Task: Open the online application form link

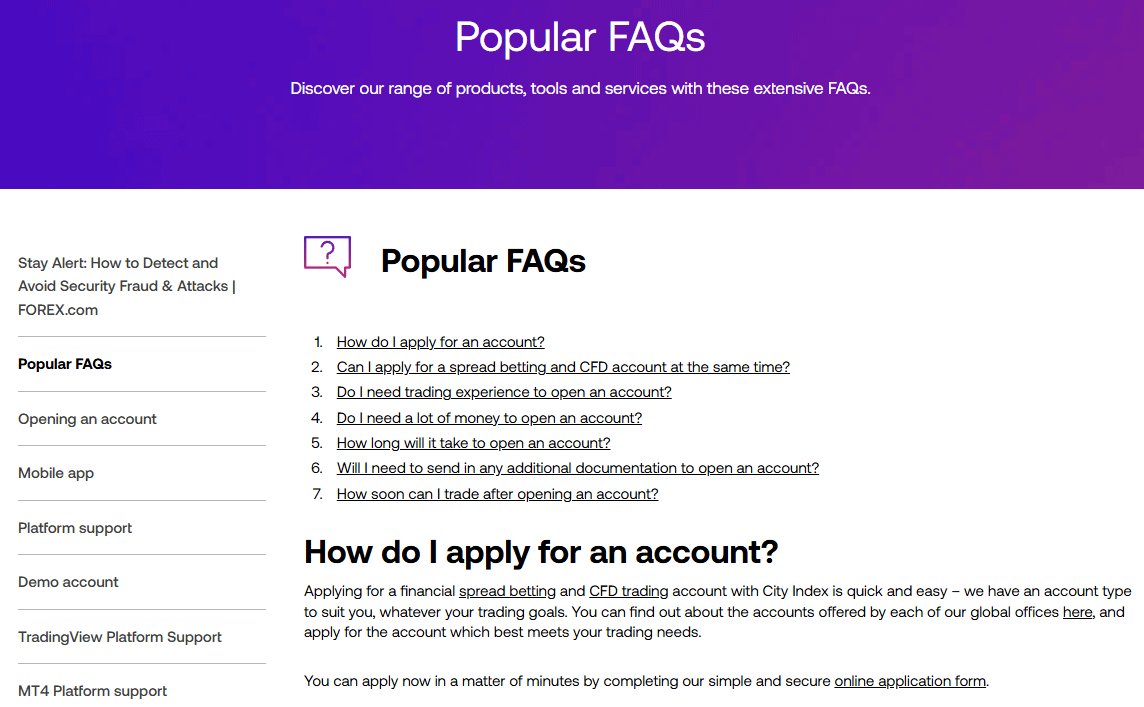Action: (x=910, y=681)
